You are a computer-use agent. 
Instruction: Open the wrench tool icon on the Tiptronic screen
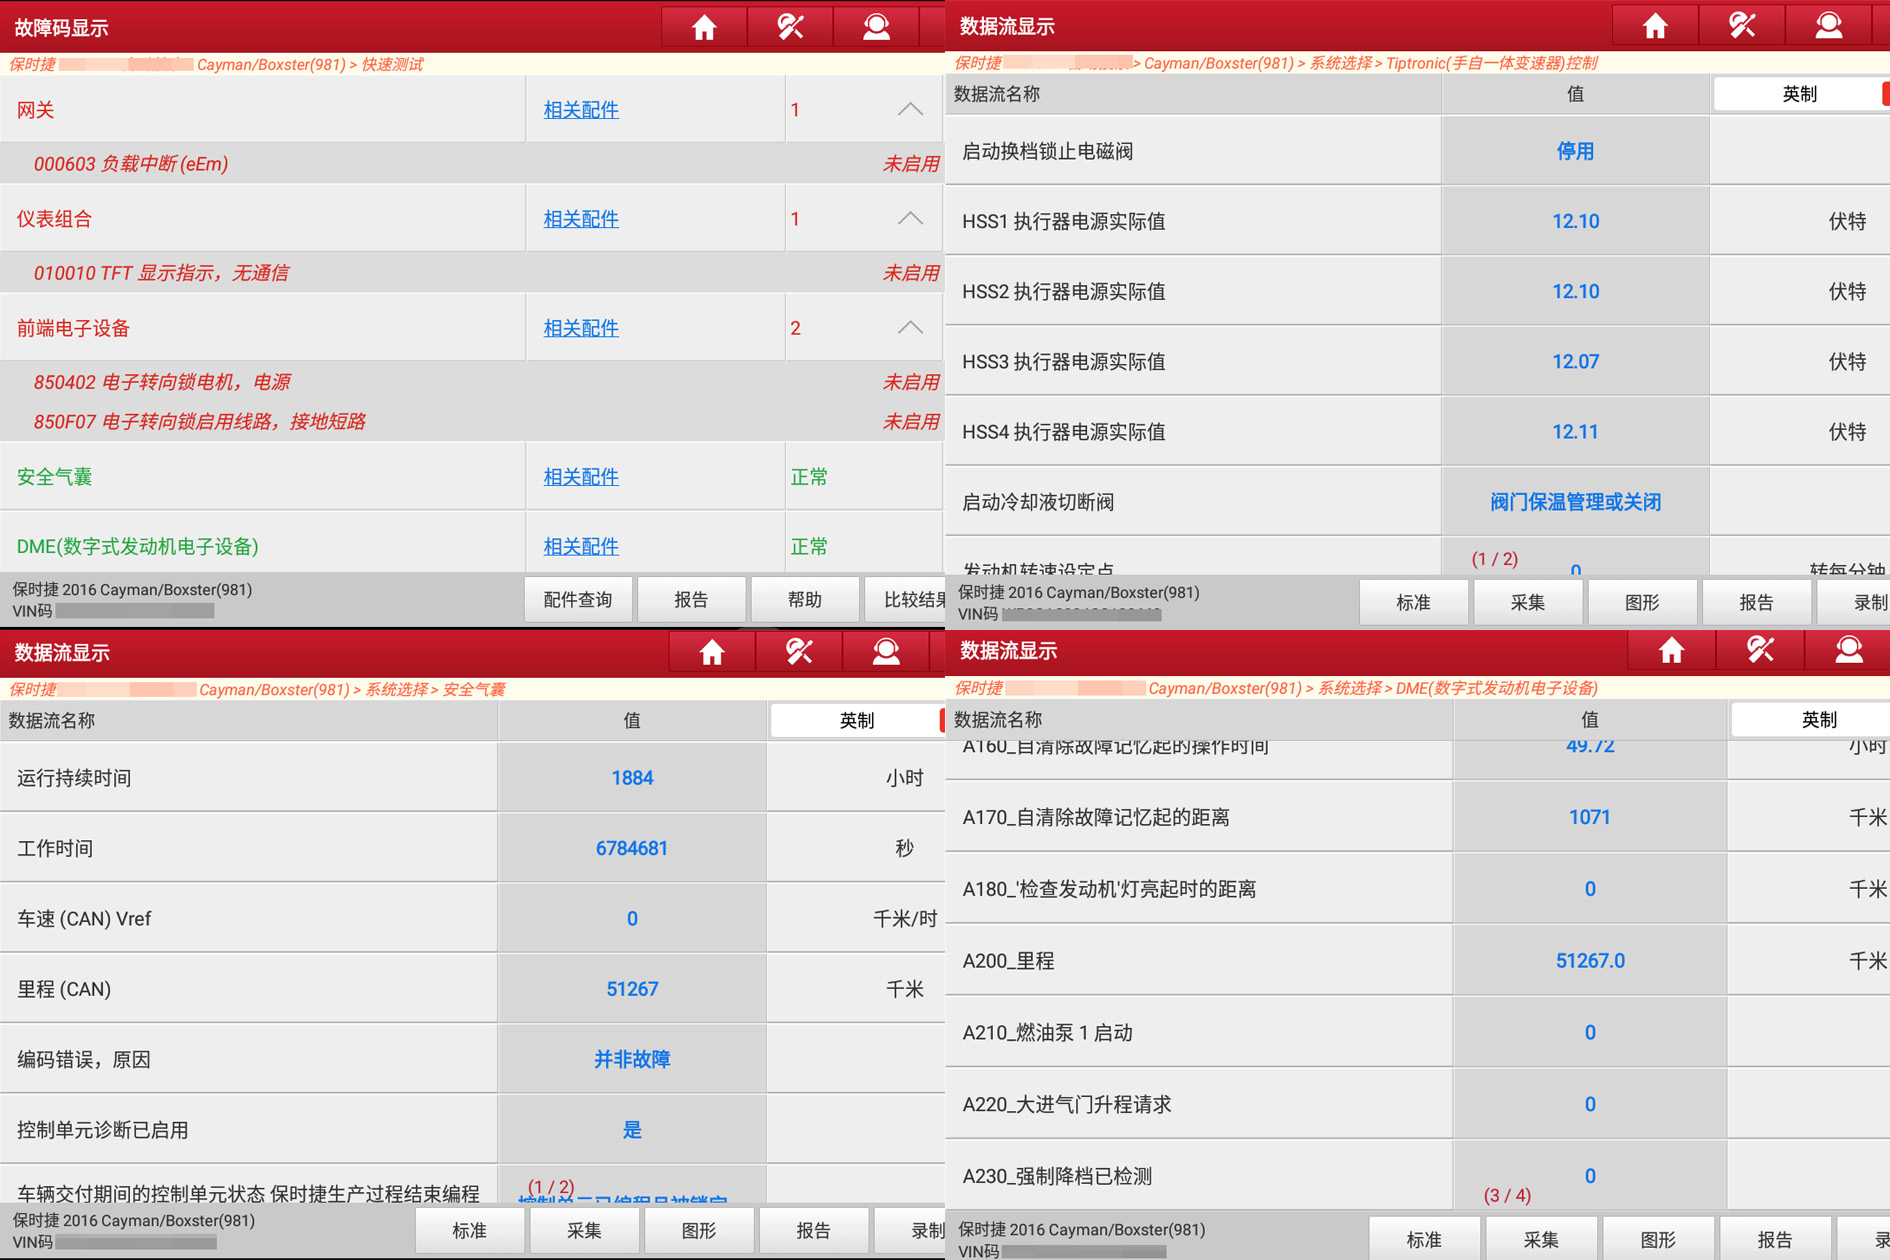click(1742, 26)
